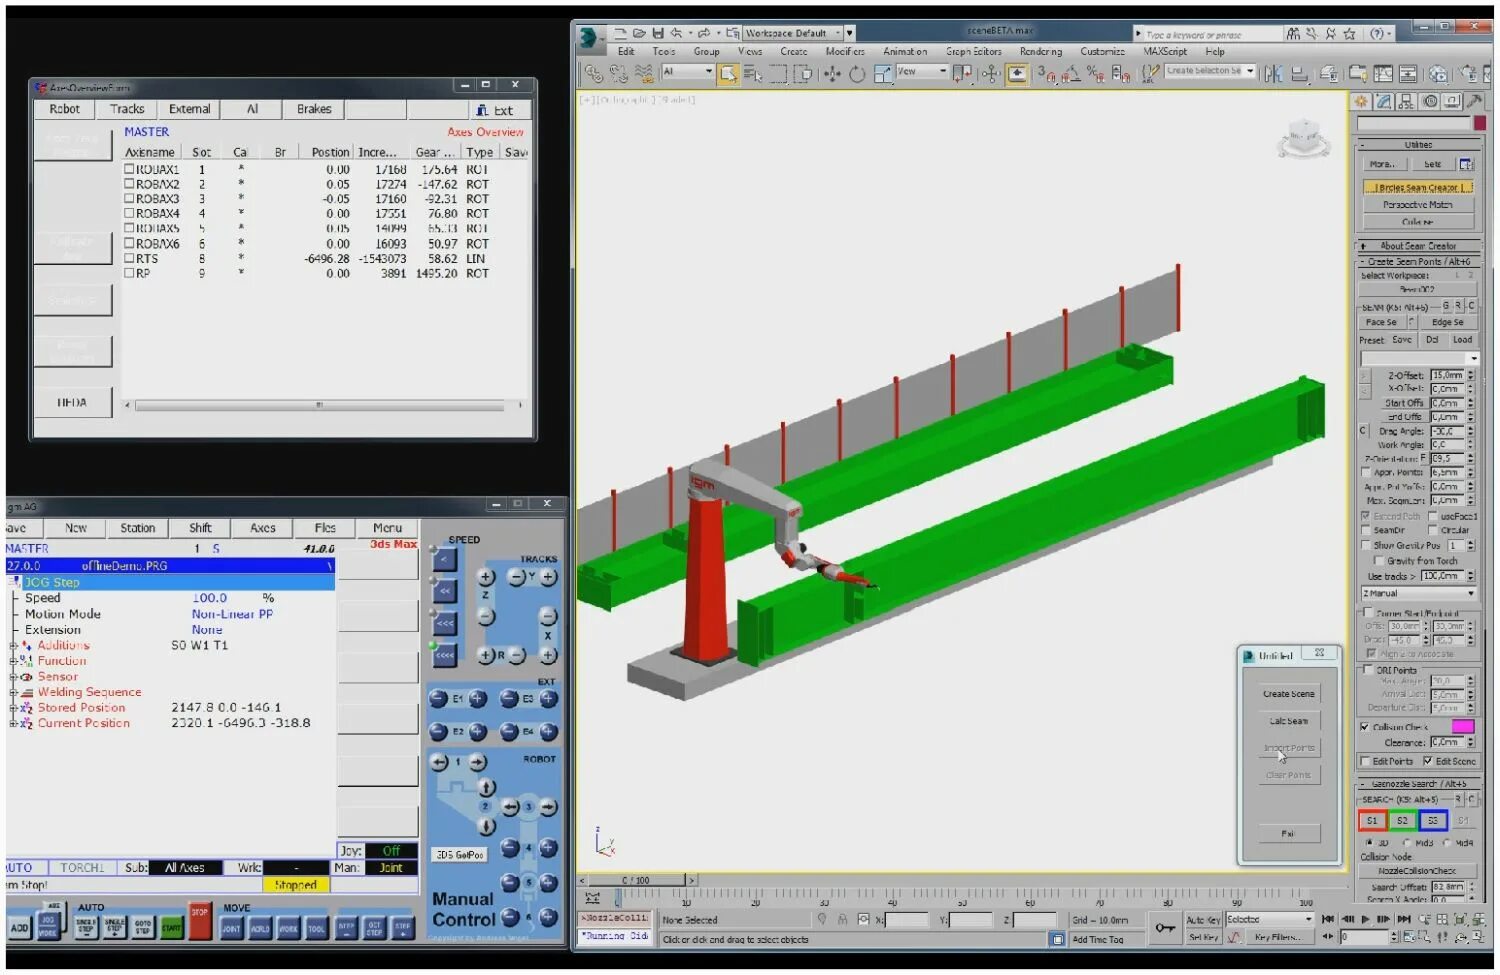1500x975 pixels.
Task: Click the Align tool icon
Action: click(x=1299, y=73)
